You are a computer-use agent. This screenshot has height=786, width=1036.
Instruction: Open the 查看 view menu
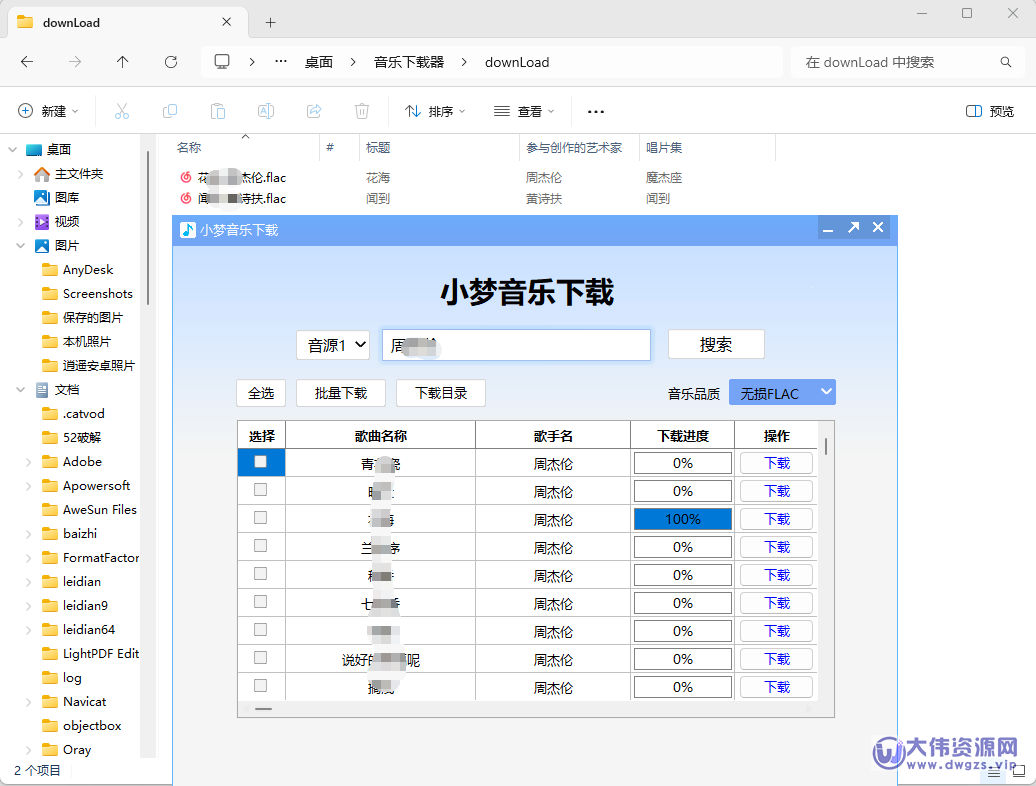click(521, 111)
